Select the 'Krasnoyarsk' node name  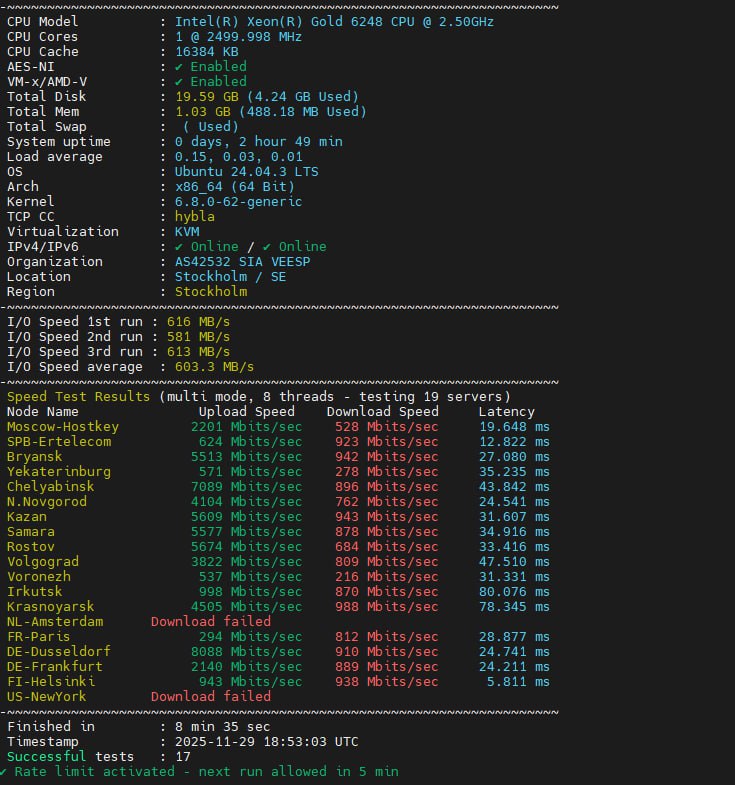point(51,607)
